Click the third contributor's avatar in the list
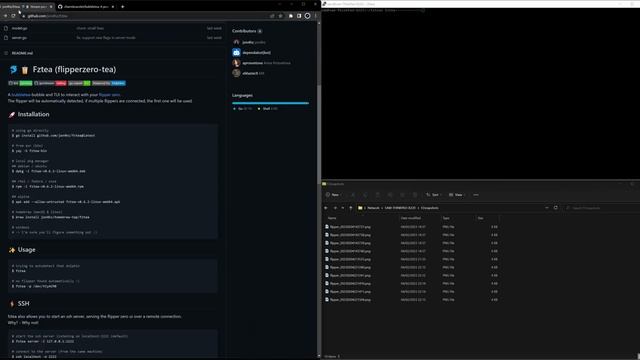Viewport: 640px width, 360px height. tap(236, 63)
